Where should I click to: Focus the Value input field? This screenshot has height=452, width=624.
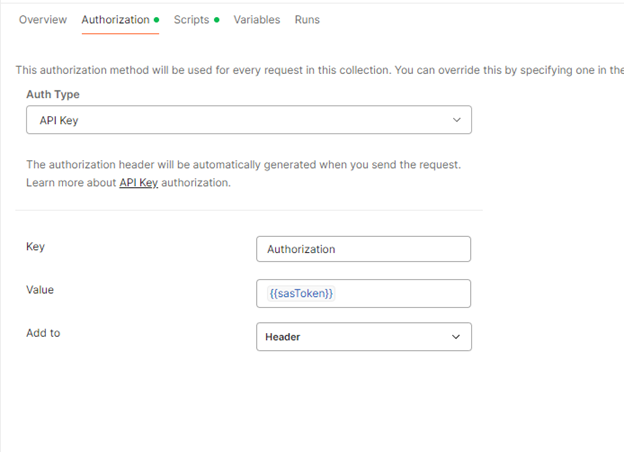(x=400, y=293)
